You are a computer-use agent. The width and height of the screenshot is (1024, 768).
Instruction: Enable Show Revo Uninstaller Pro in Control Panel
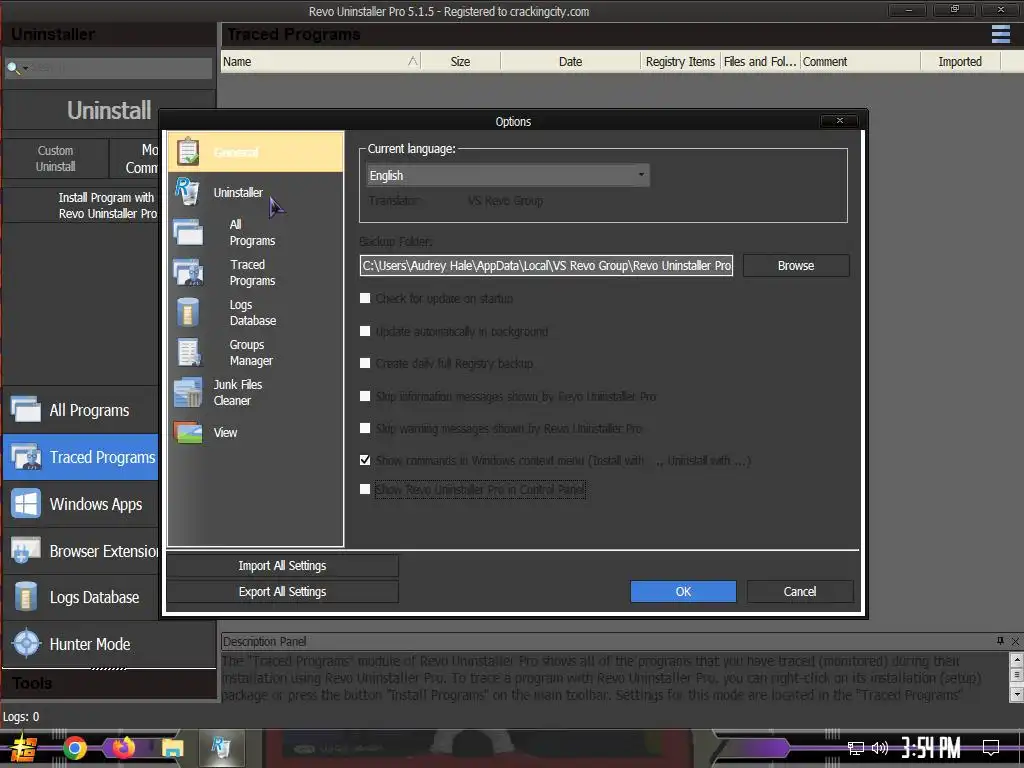pyautogui.click(x=365, y=489)
